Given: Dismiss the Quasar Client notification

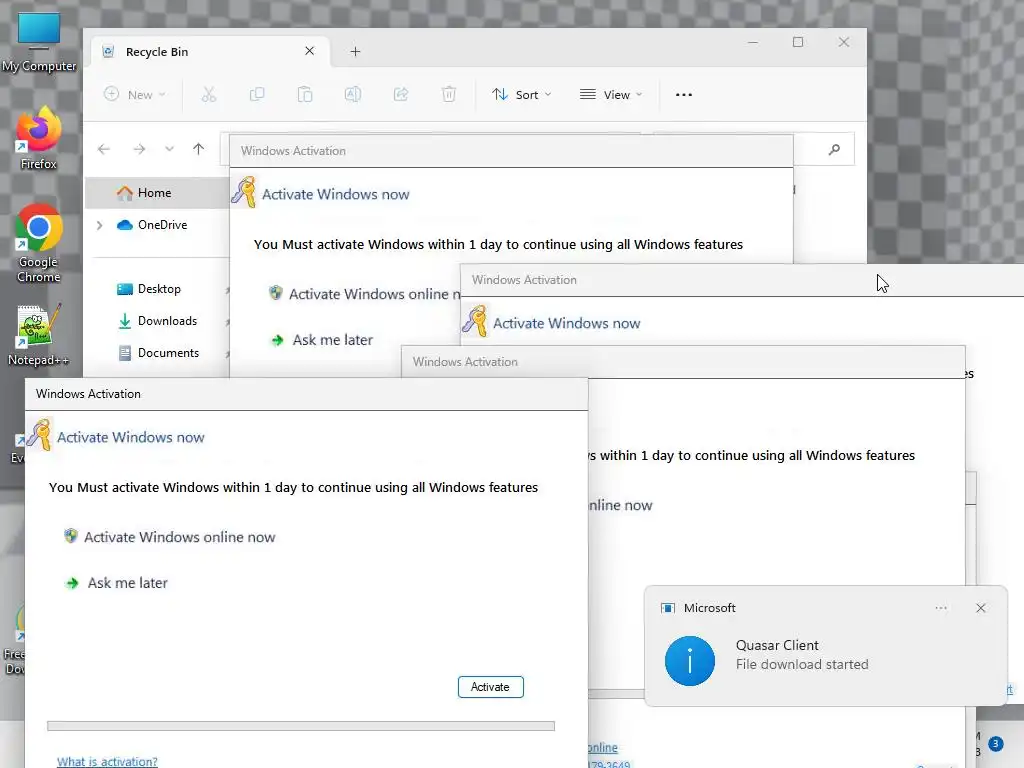Looking at the screenshot, I should click(x=980, y=608).
